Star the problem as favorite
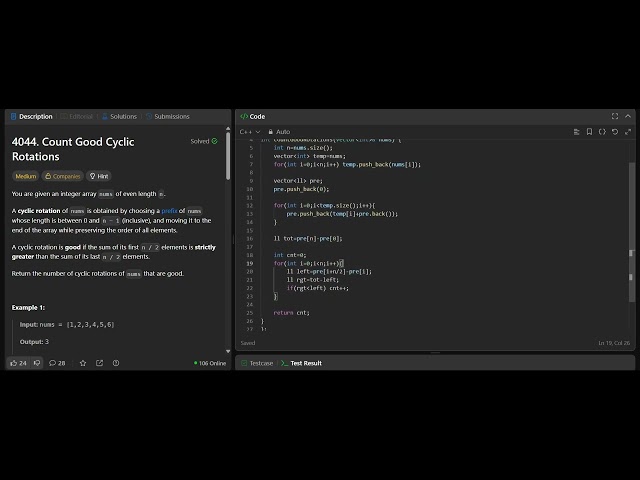Viewport: 640px width, 480px height. tap(83, 363)
